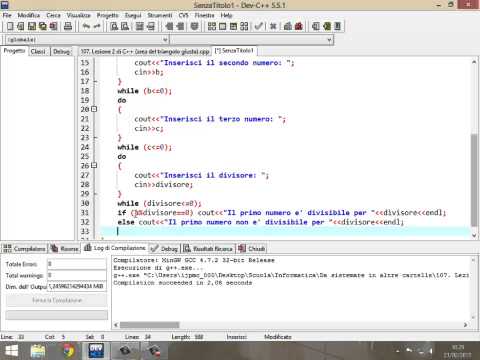The height and width of the screenshot is (360, 480).
Task: Save the current file using the floppy icon
Action: click(x=32, y=26)
